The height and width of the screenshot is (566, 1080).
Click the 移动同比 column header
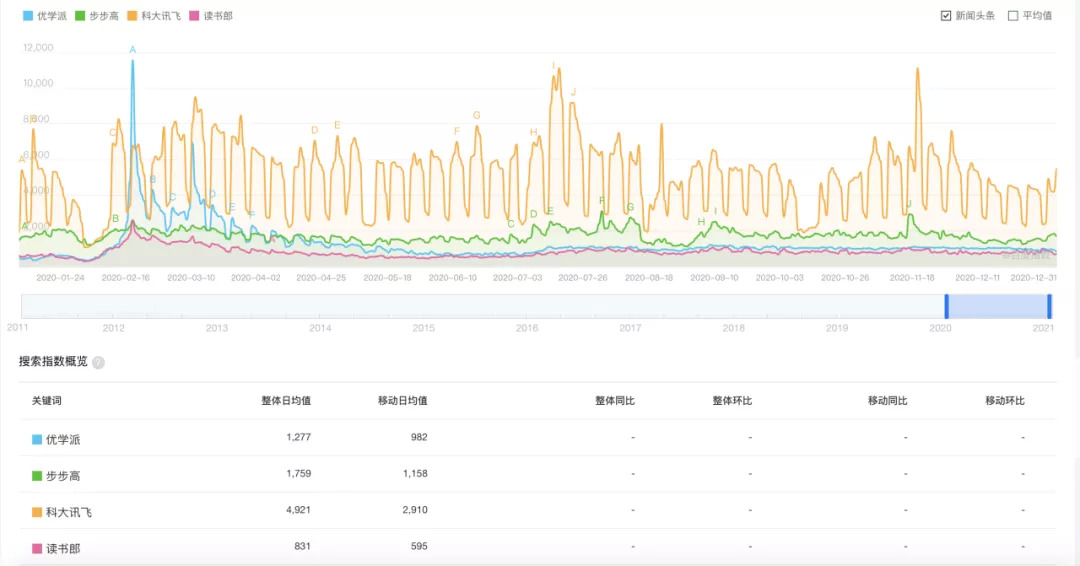pyautogui.click(x=888, y=401)
